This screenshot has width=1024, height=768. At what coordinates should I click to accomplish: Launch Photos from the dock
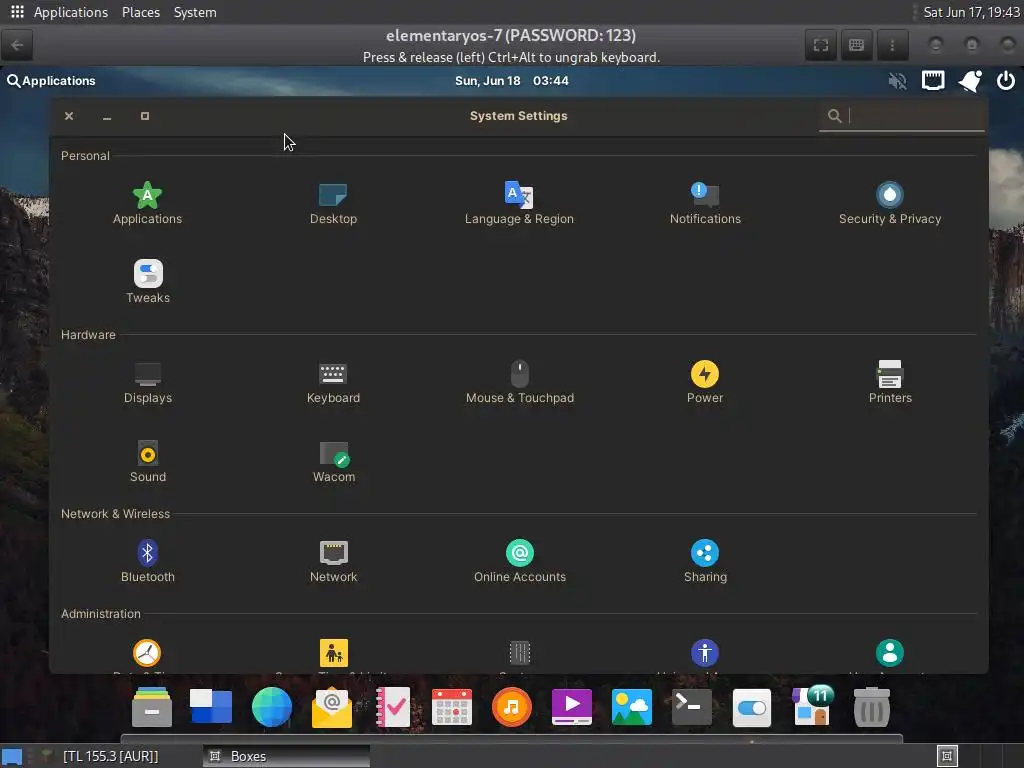[x=632, y=707]
